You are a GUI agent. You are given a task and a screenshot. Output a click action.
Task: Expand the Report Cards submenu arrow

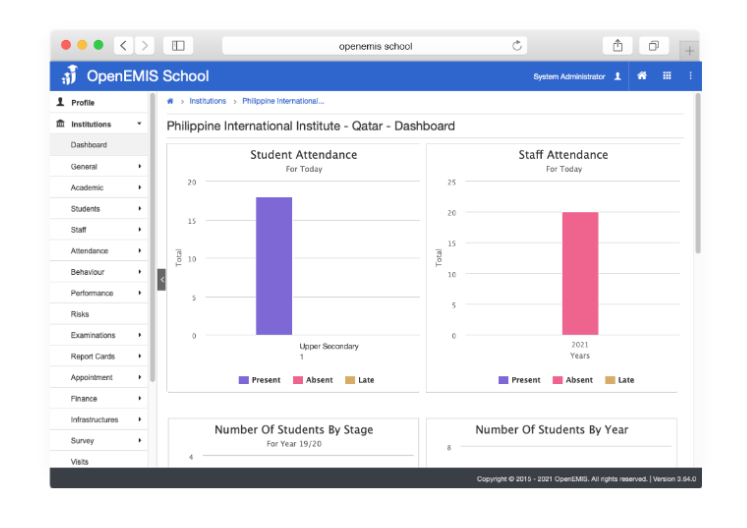pyautogui.click(x=140, y=356)
